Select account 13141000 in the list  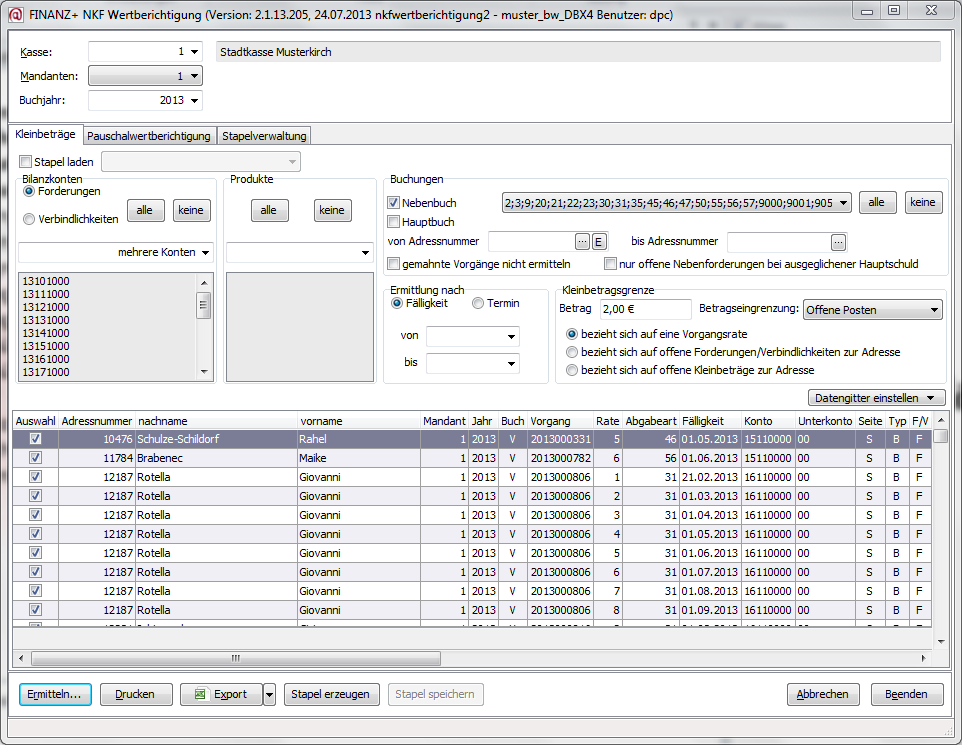(x=46, y=333)
